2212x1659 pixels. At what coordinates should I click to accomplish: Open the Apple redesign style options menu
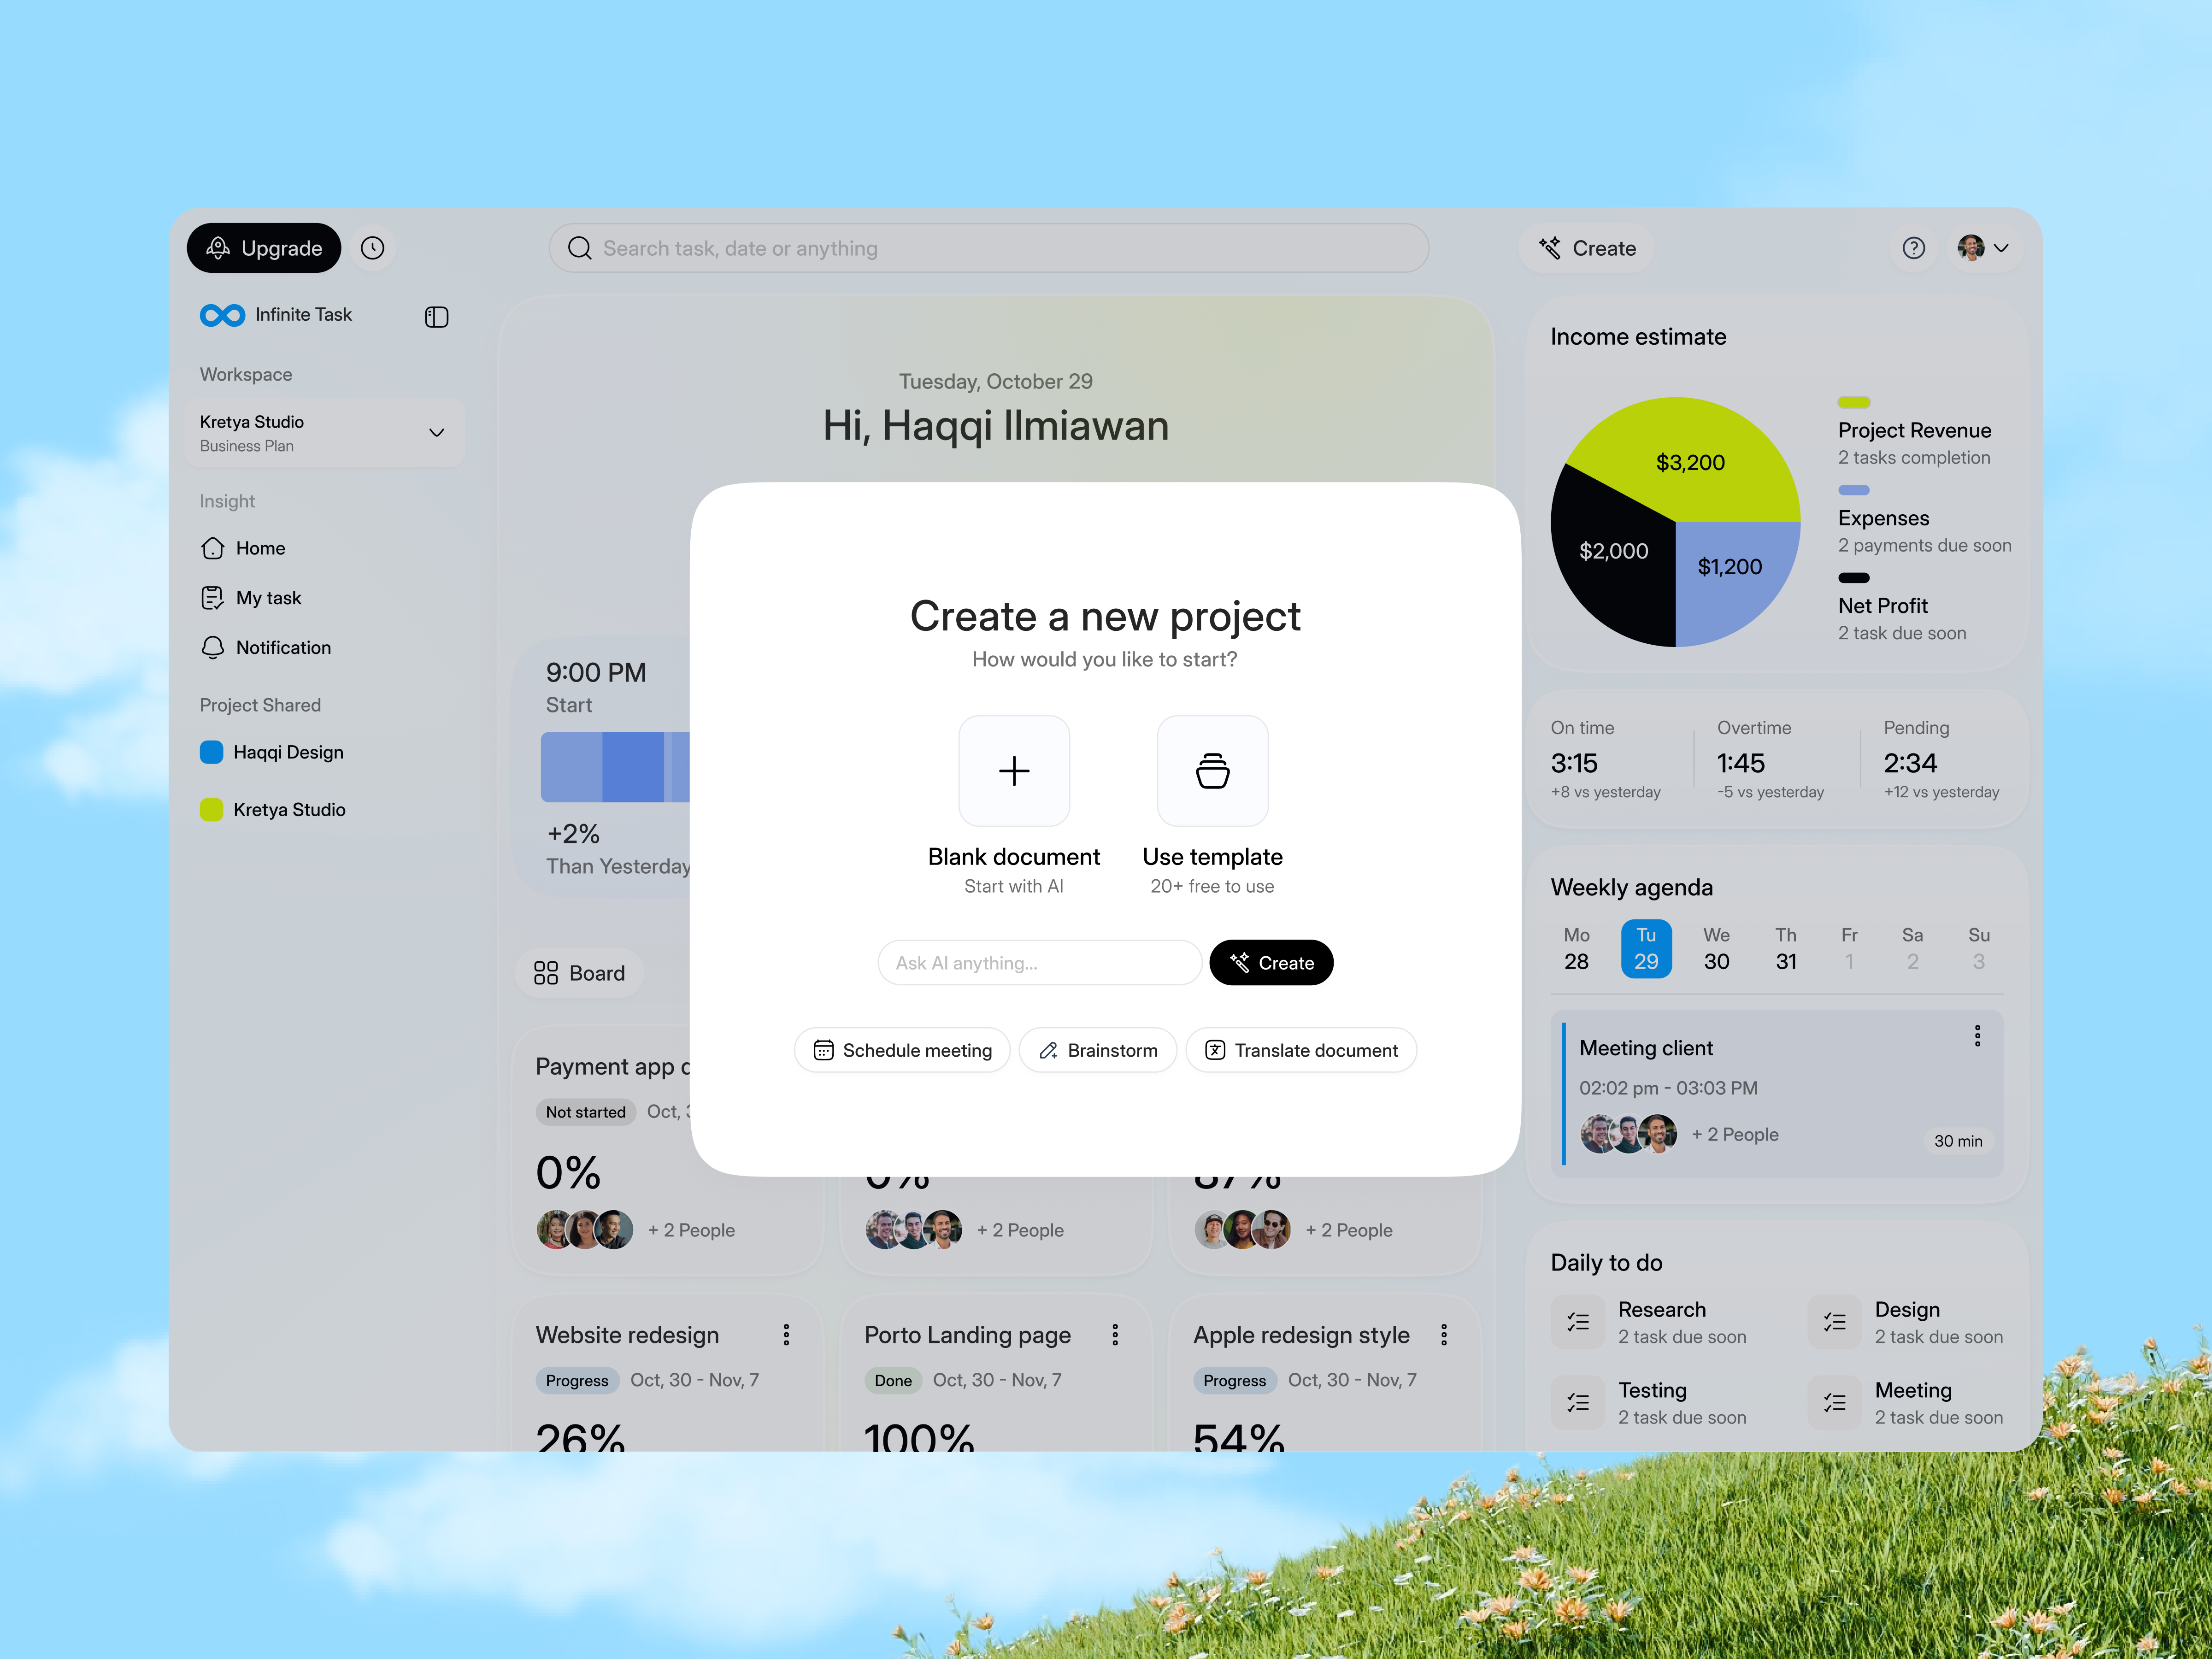tap(1443, 1334)
